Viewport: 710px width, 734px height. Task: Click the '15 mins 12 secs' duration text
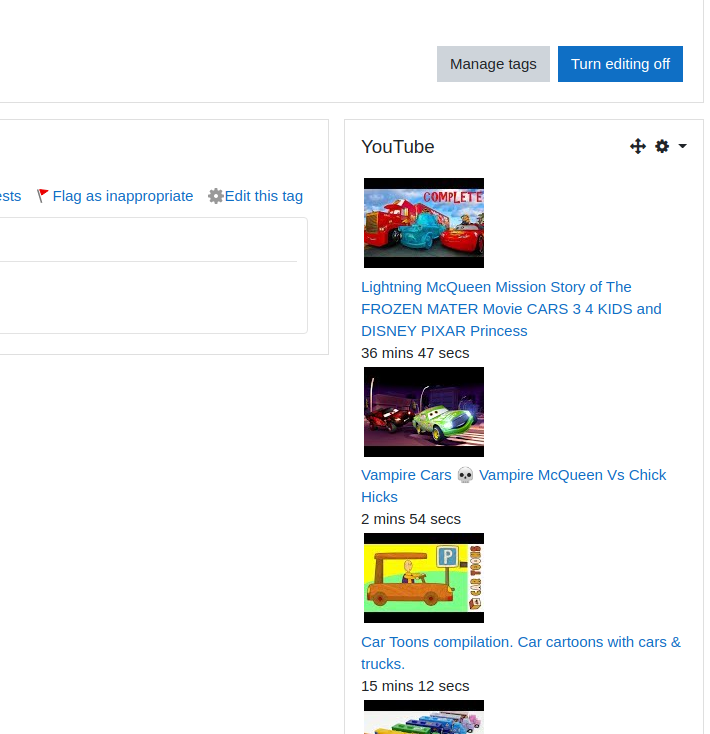(x=415, y=686)
